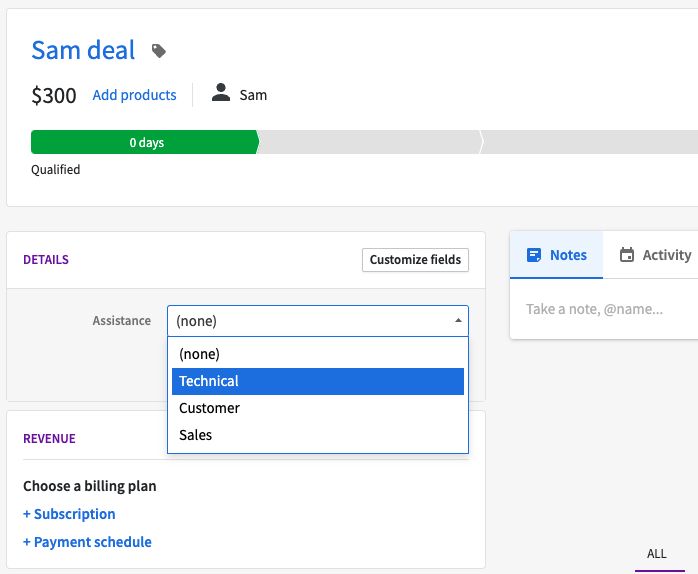Click the Activity calendar icon

[x=627, y=255]
